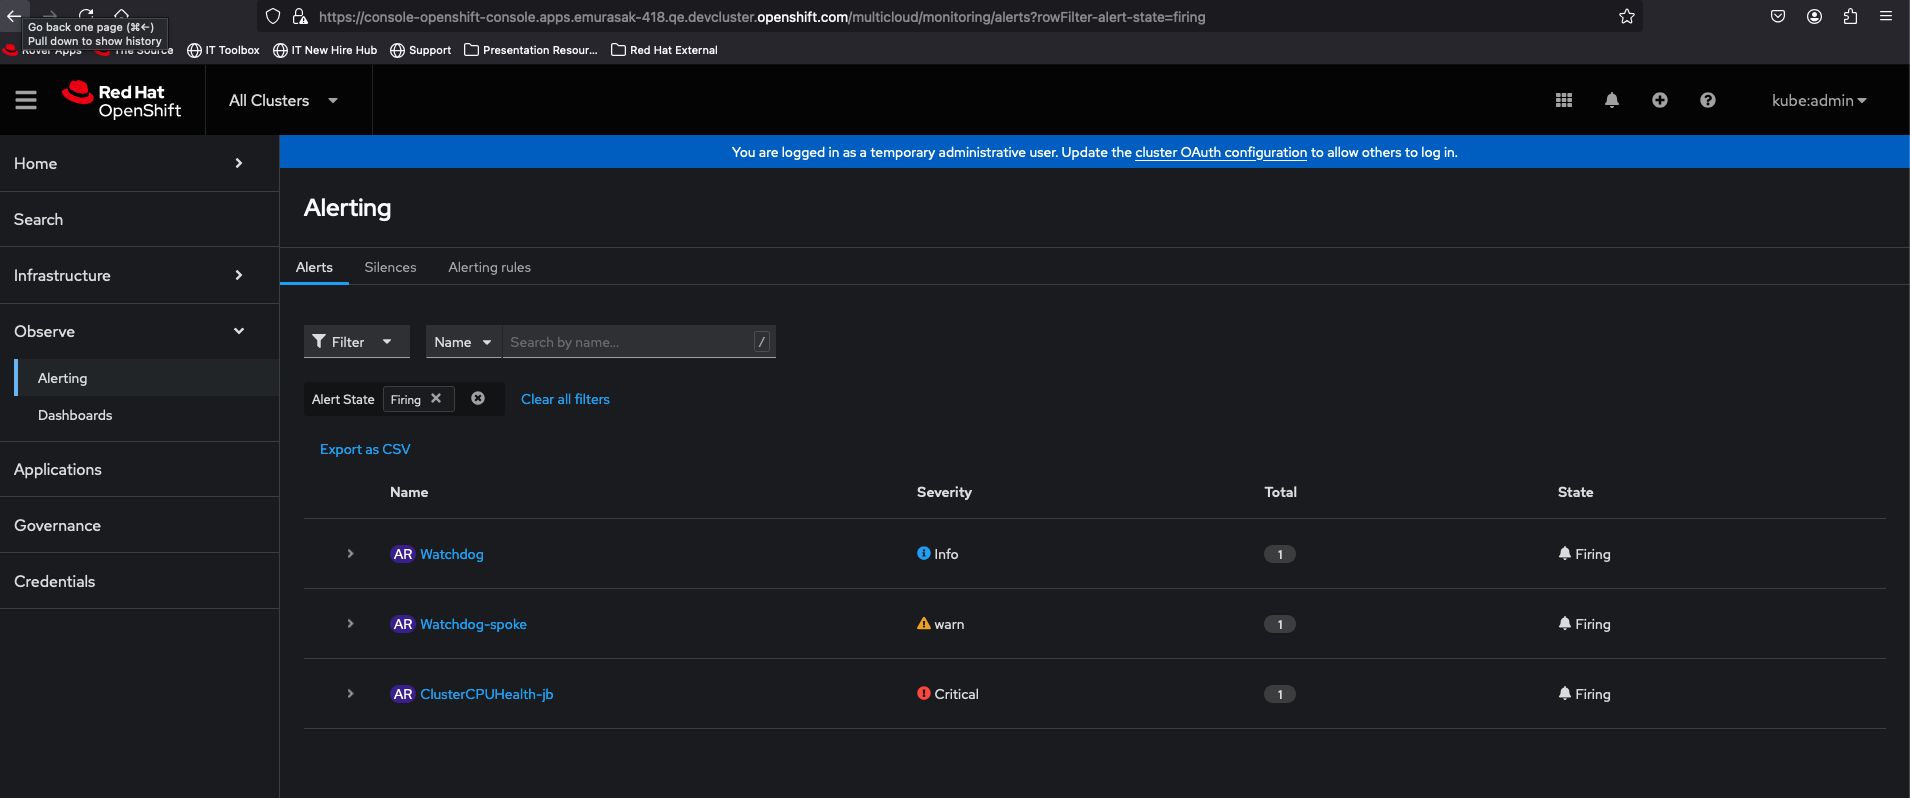The height and width of the screenshot is (798, 1910).
Task: Open the browser account profile icon
Action: click(1814, 16)
